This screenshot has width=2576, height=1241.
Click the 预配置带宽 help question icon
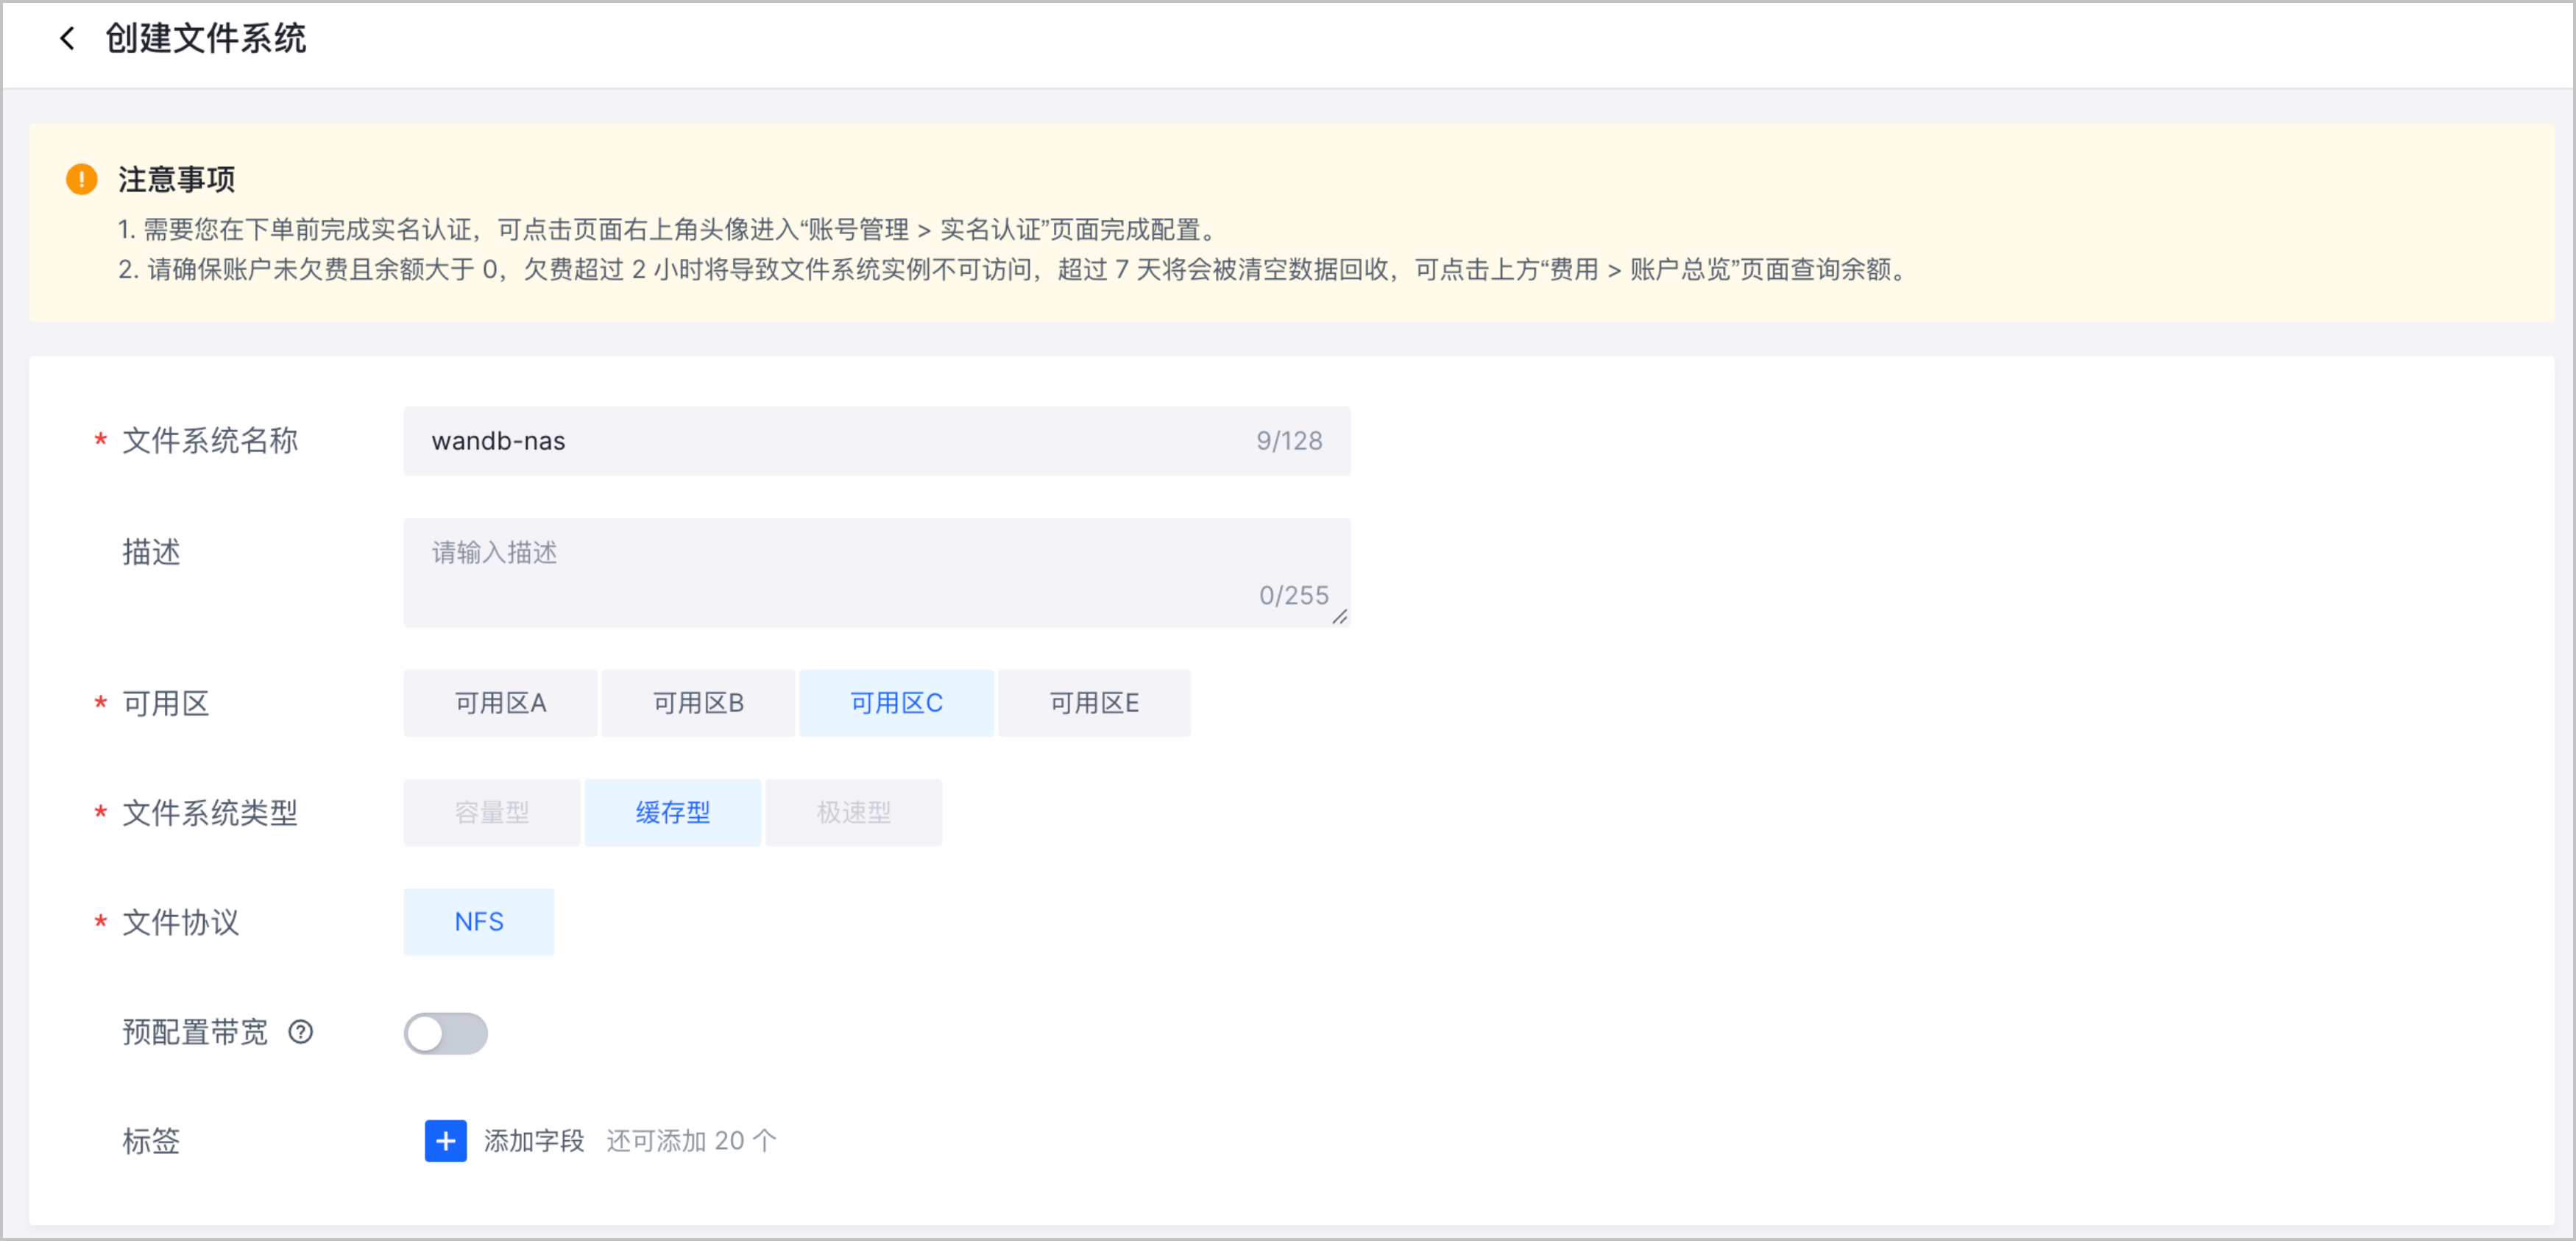pyautogui.click(x=300, y=1031)
